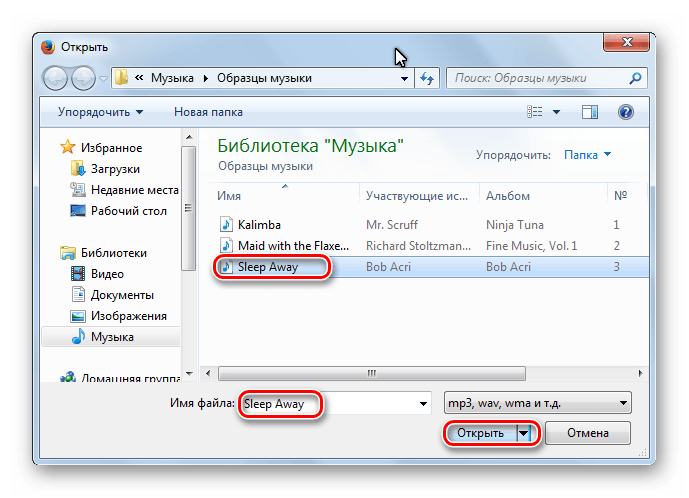Click the Sleep Away music file icon

click(226, 266)
